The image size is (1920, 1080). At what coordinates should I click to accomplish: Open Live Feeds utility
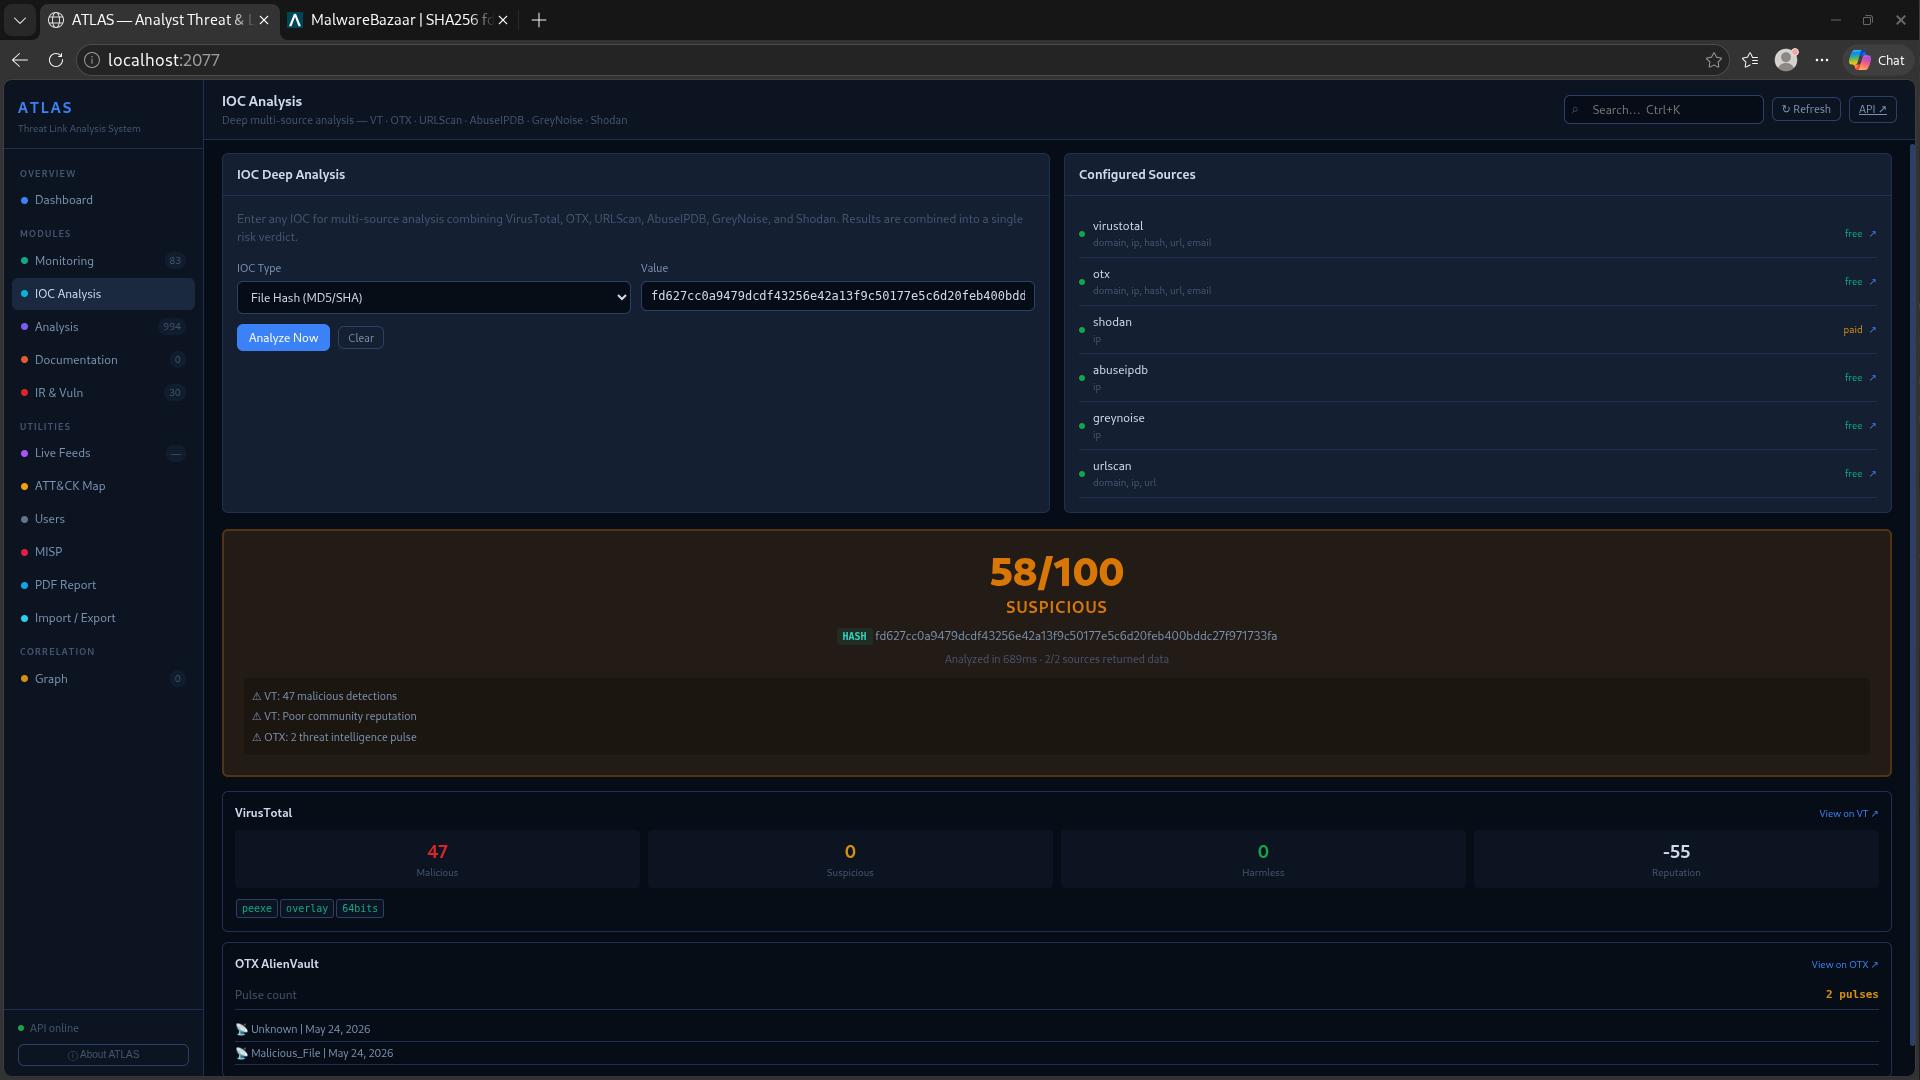click(103, 453)
